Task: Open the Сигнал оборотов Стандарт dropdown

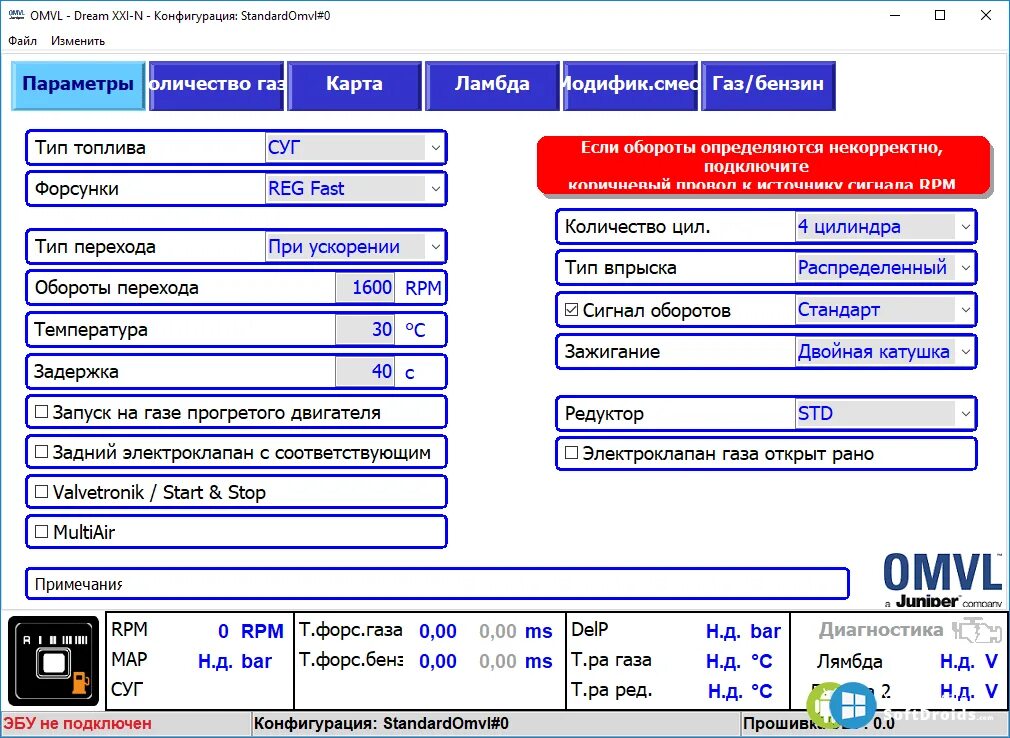Action: [x=884, y=310]
